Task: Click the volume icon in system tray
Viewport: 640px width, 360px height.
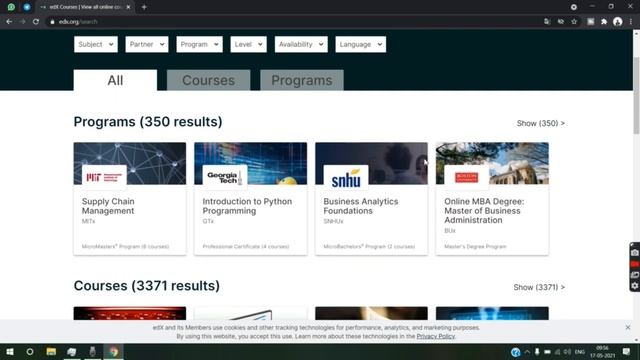Action: point(567,351)
